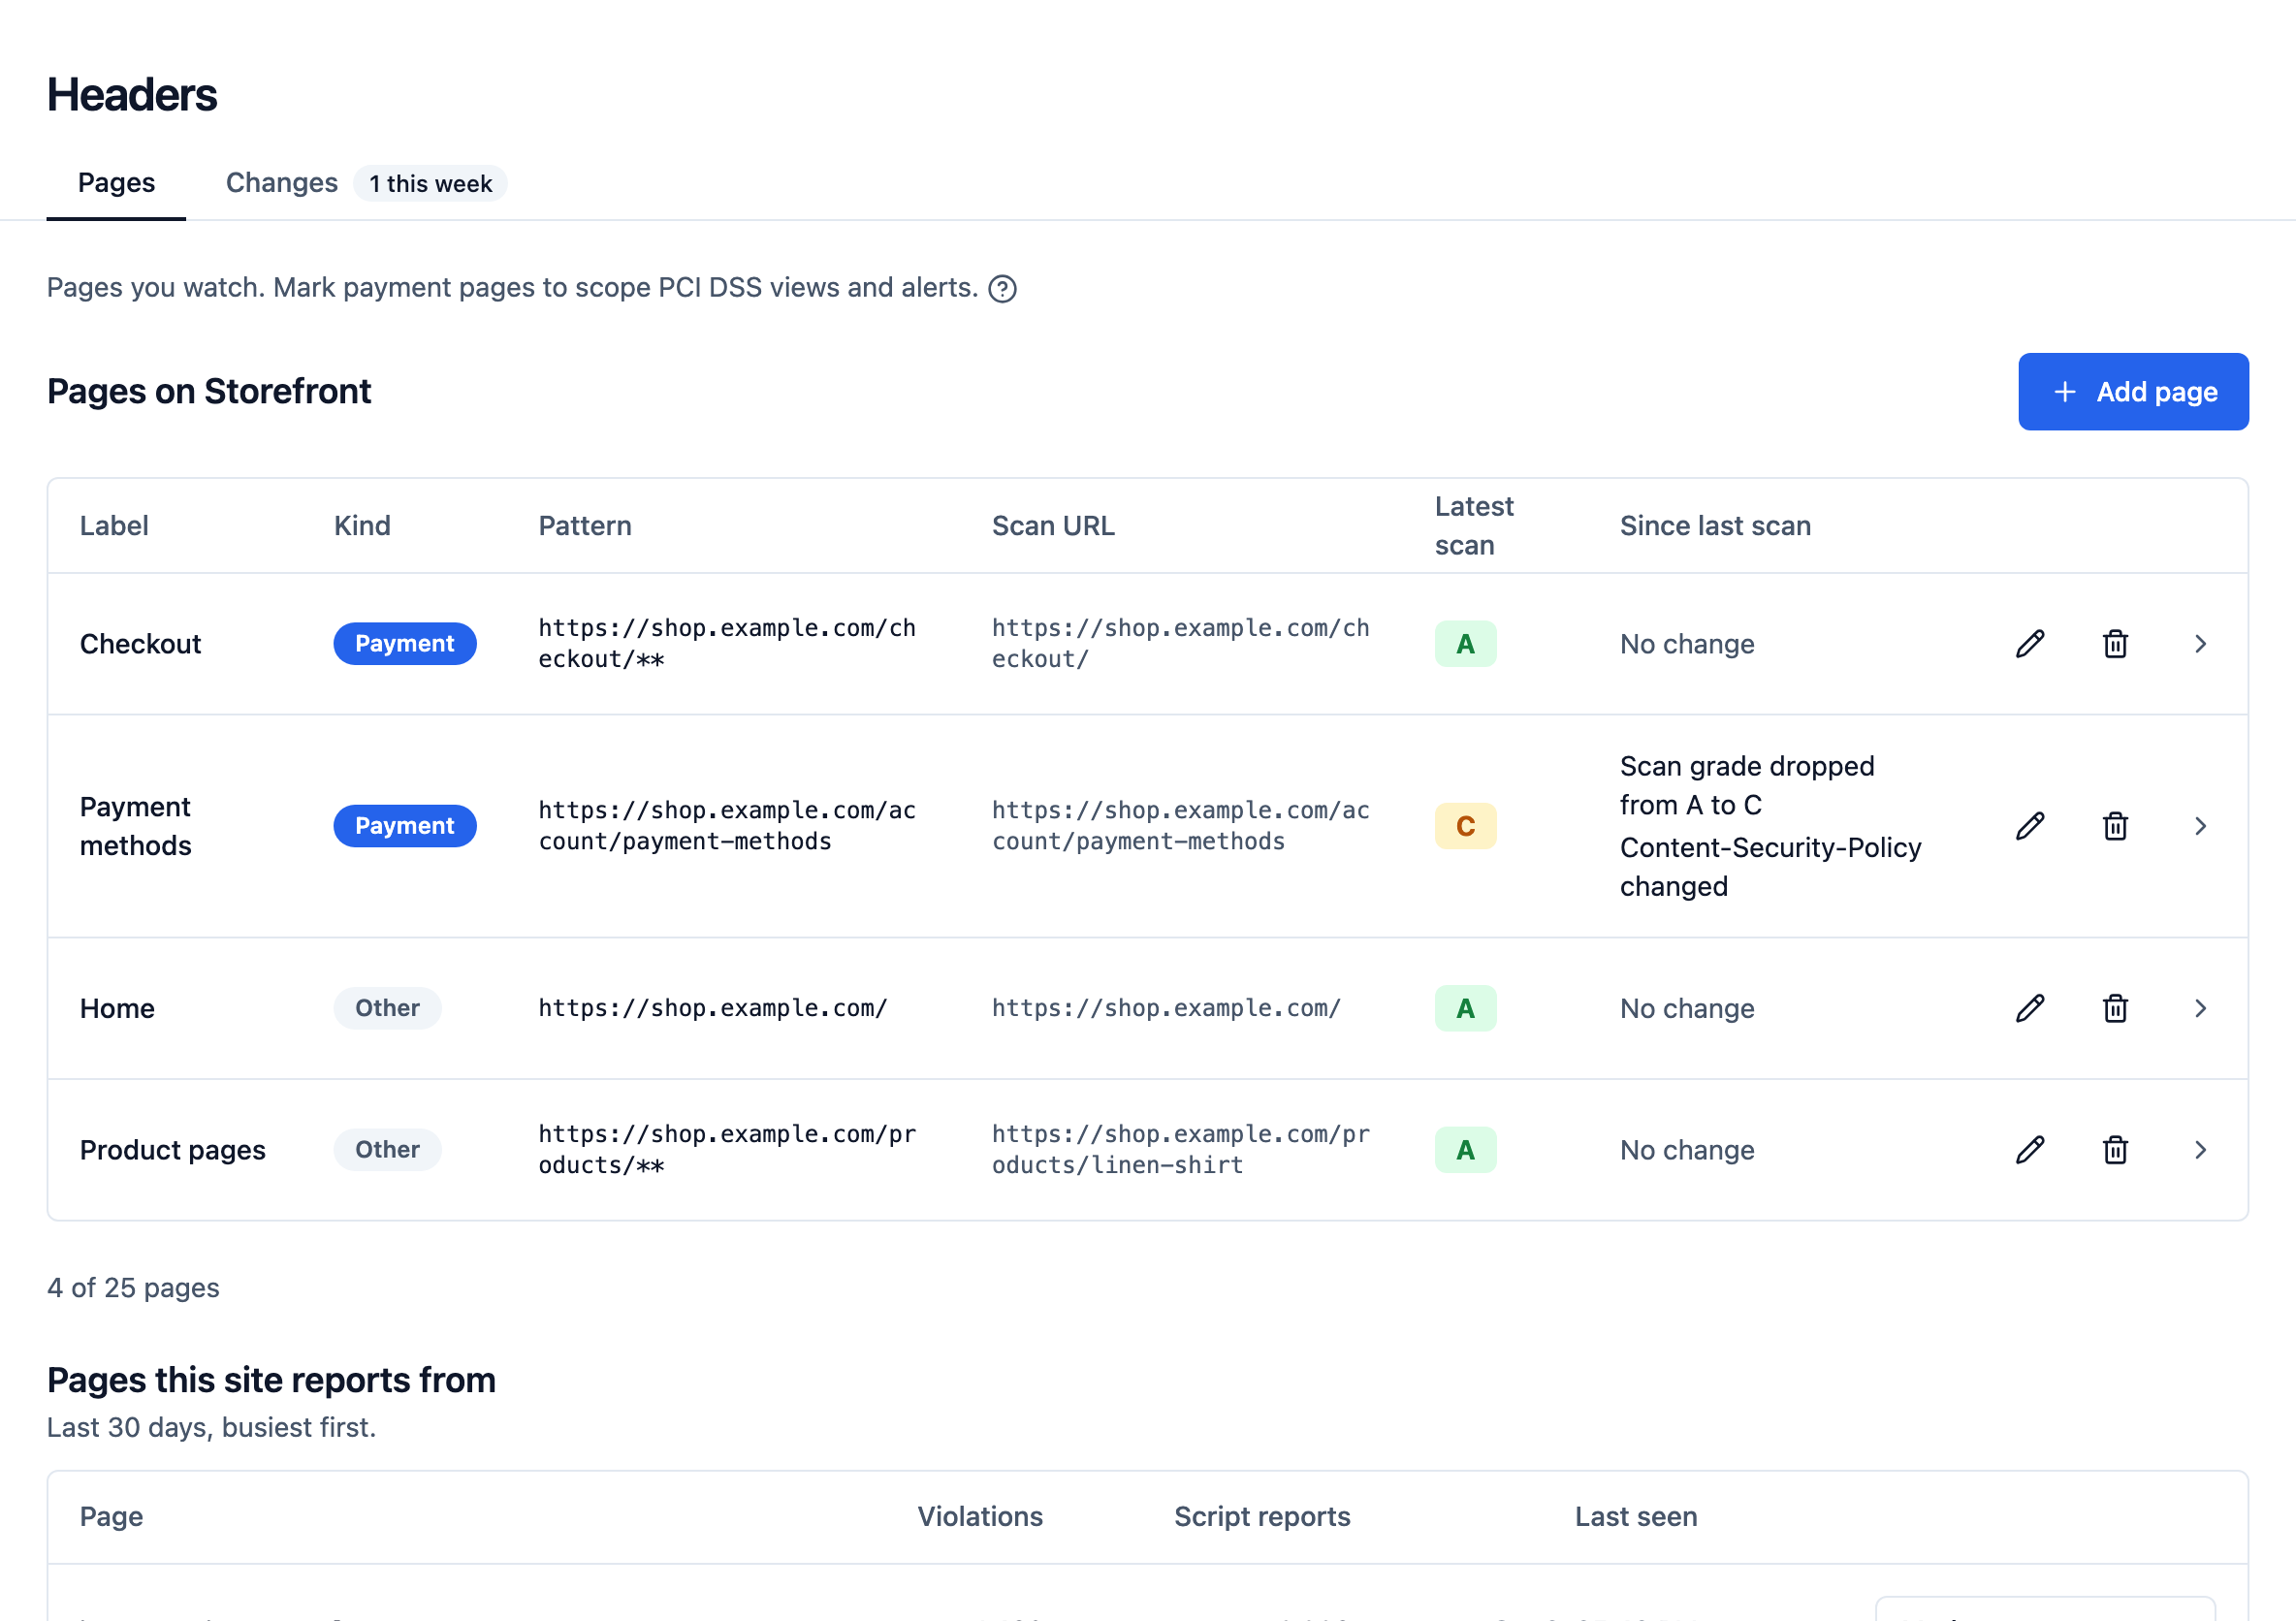Image resolution: width=2296 pixels, height=1621 pixels.
Task: Click the Other badge in Product pages row
Action: [x=388, y=1150]
